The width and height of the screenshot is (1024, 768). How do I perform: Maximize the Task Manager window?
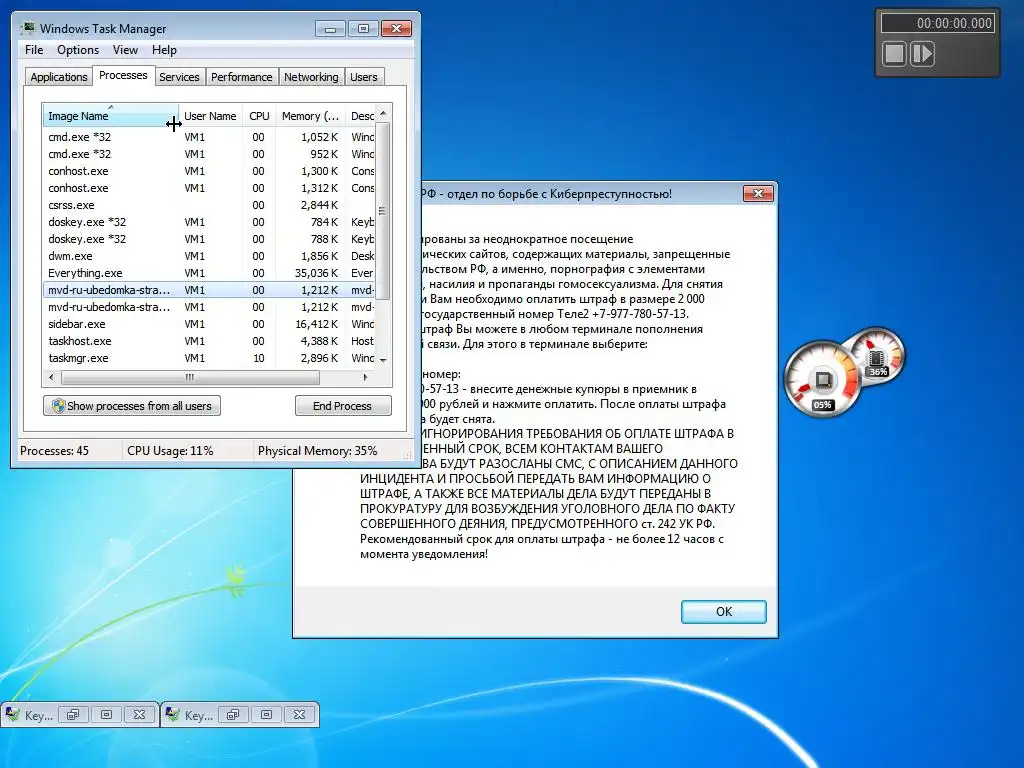(363, 29)
